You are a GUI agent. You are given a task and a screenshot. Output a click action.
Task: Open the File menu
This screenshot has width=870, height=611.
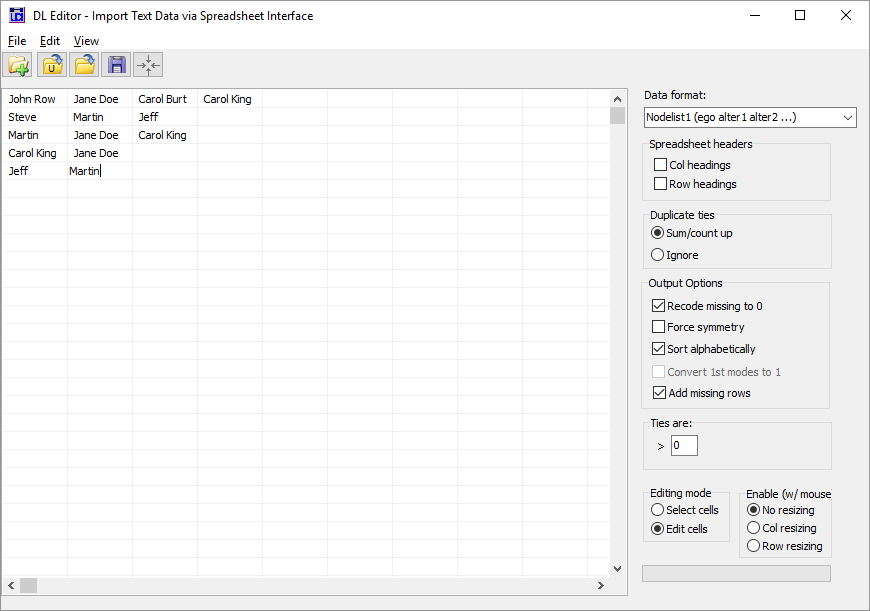pos(17,41)
